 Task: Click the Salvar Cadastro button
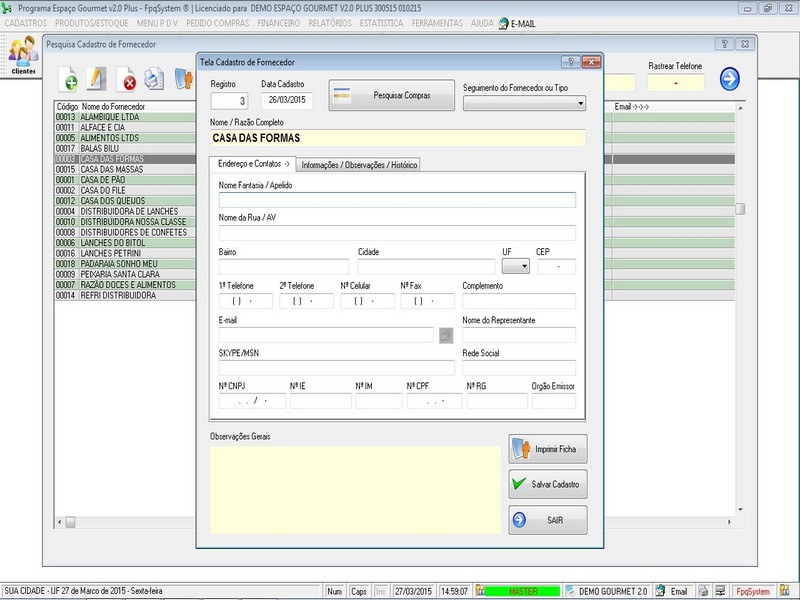coord(547,484)
